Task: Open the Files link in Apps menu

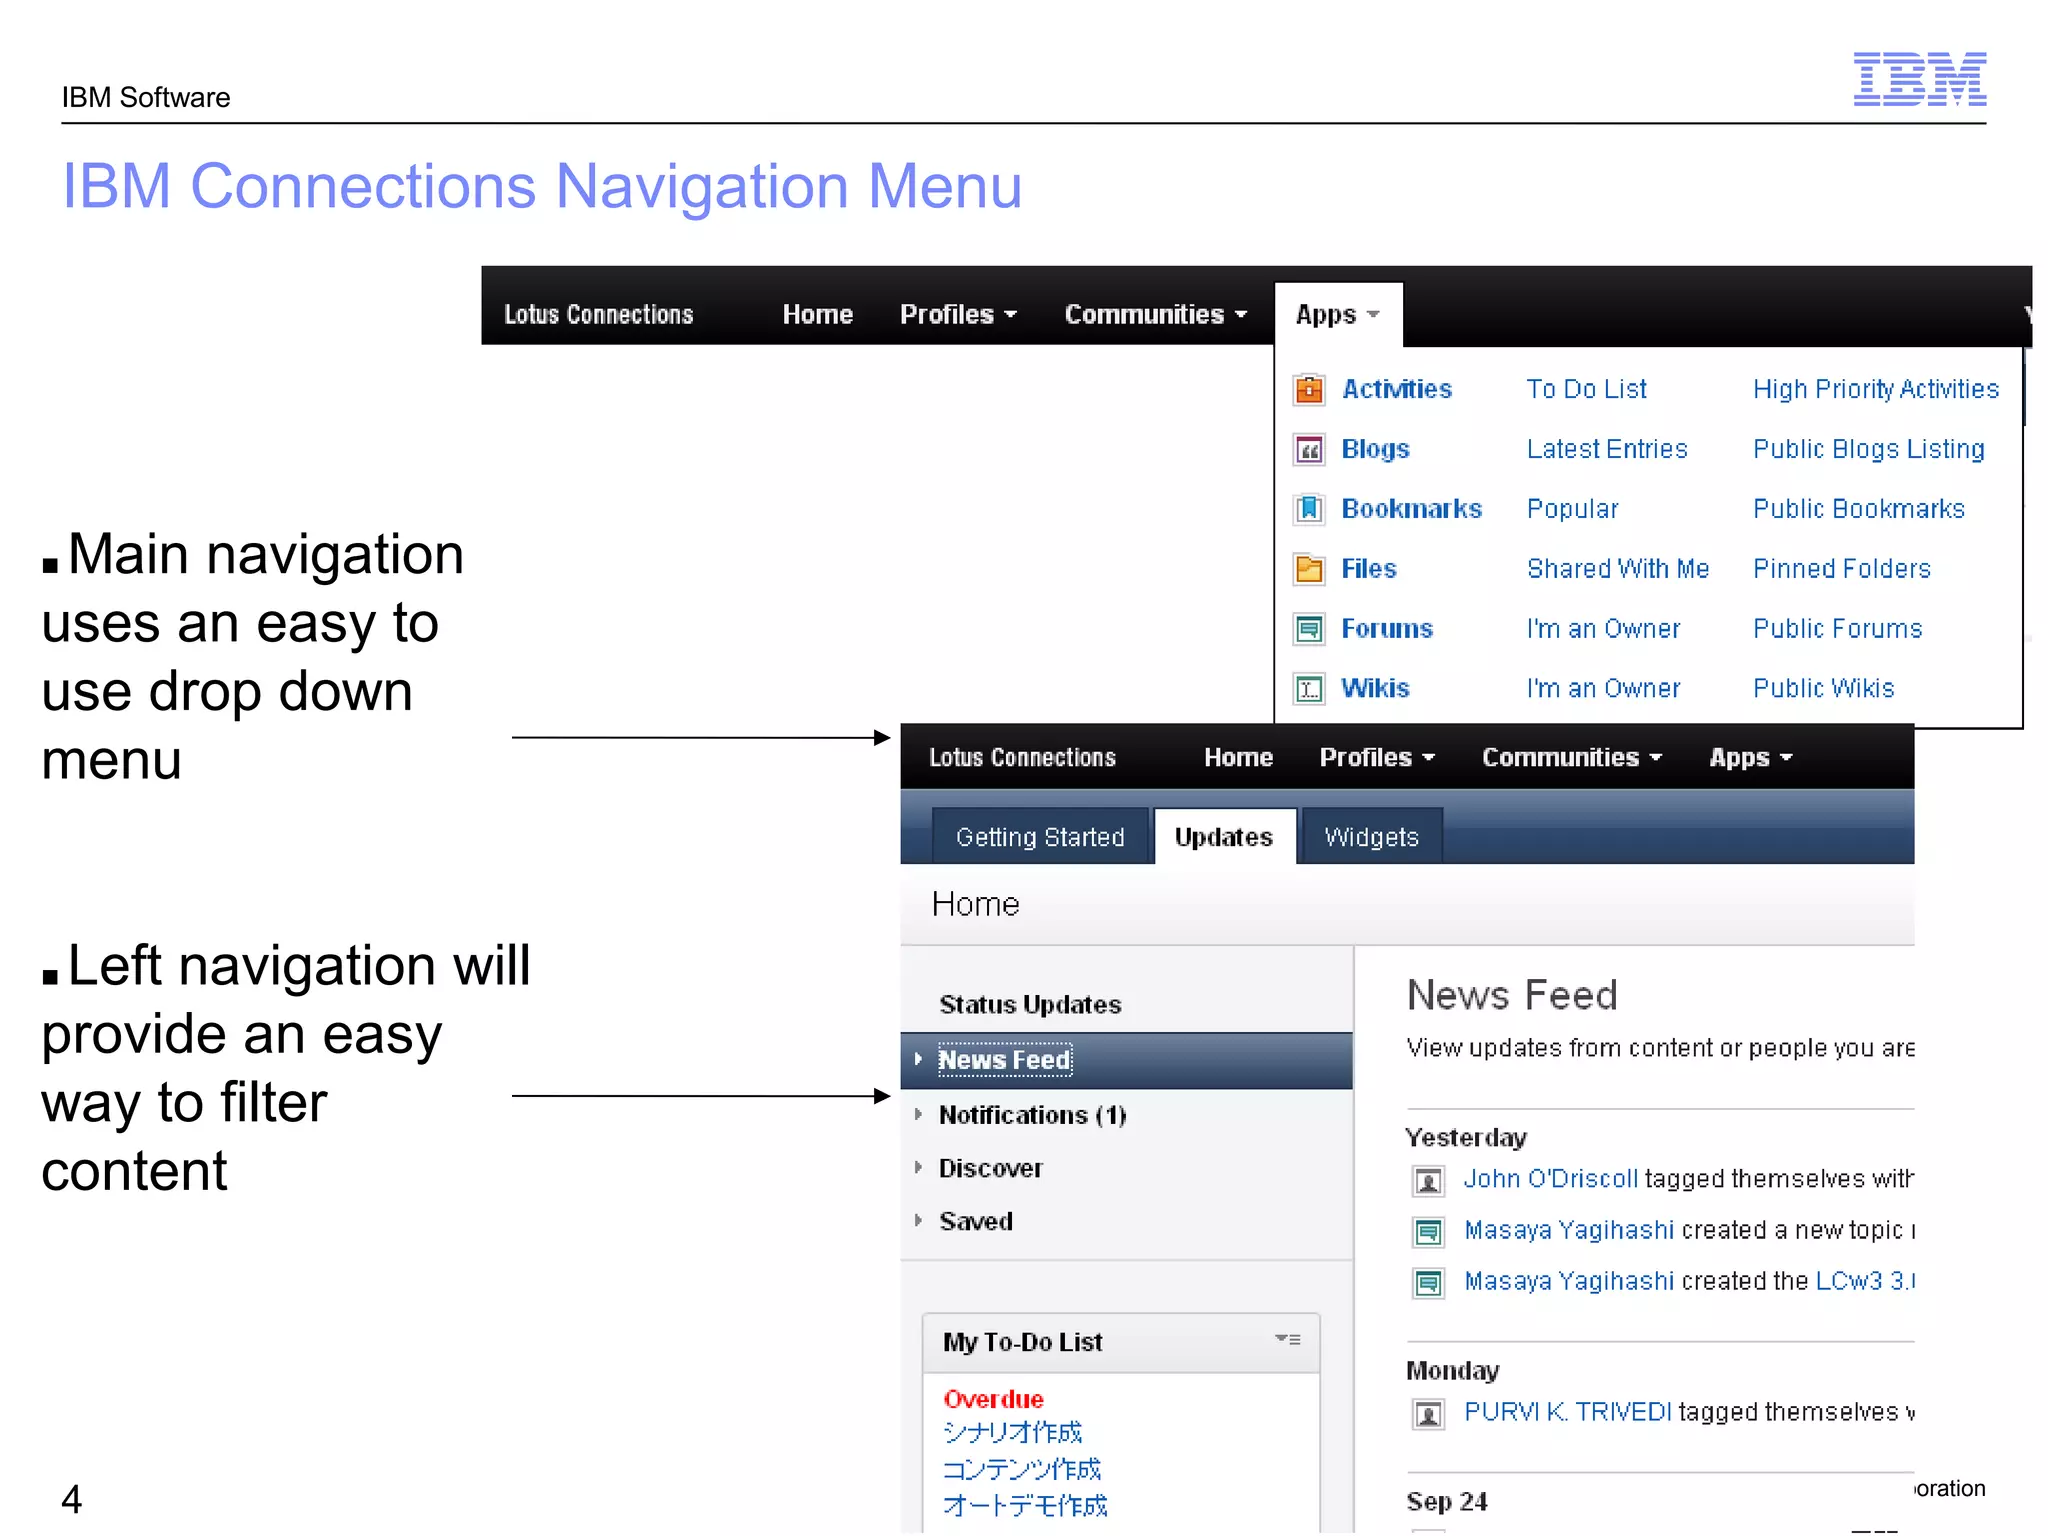Action: [1368, 569]
